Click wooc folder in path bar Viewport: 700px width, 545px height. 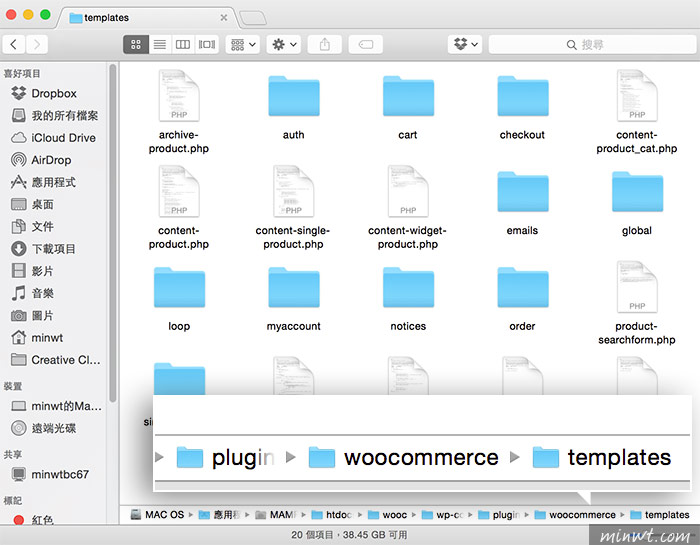[x=388, y=515]
